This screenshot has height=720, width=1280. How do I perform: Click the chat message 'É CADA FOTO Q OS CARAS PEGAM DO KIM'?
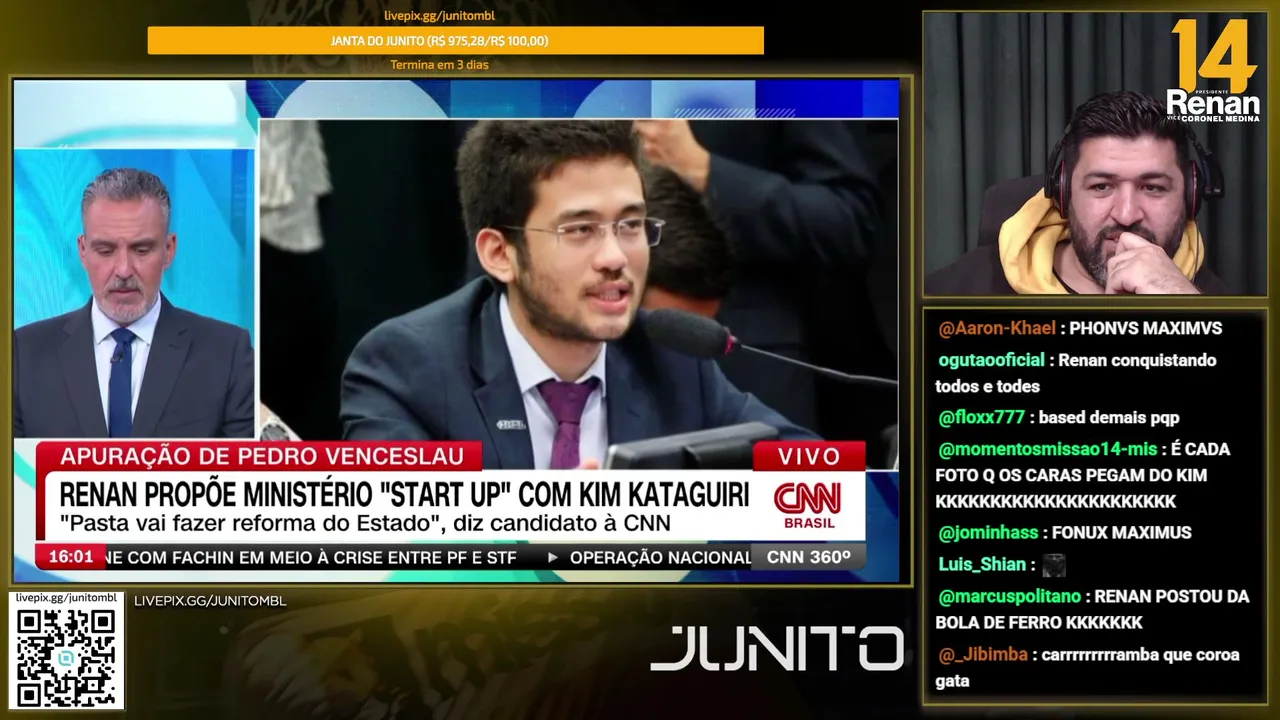tap(1083, 475)
